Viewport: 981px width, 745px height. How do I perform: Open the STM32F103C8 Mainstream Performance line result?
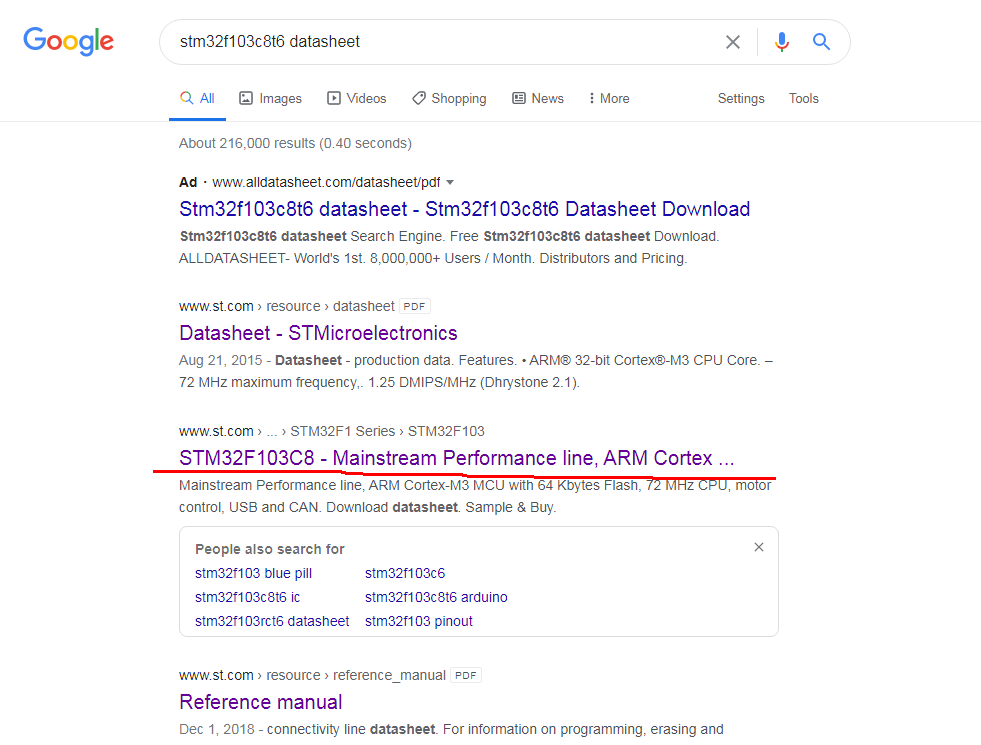point(456,458)
